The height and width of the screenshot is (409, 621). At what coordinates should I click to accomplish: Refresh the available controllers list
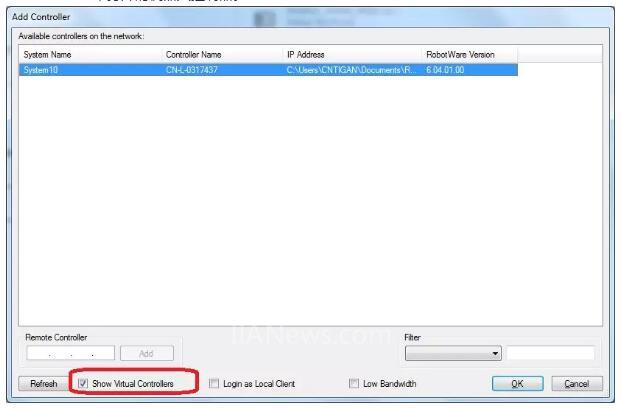pos(44,384)
